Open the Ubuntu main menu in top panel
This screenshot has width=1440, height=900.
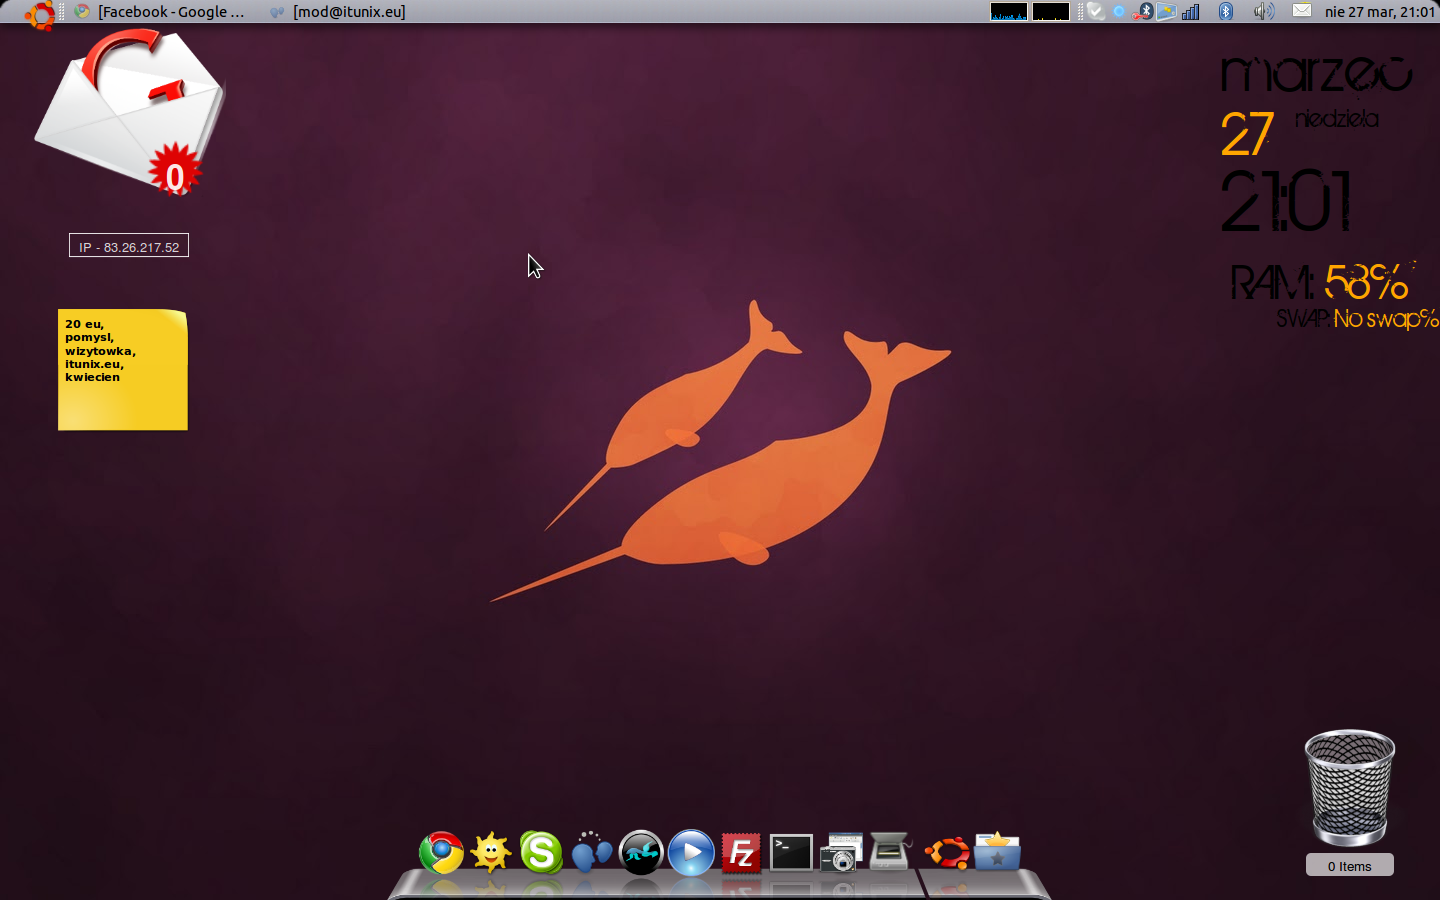pyautogui.click(x=39, y=13)
